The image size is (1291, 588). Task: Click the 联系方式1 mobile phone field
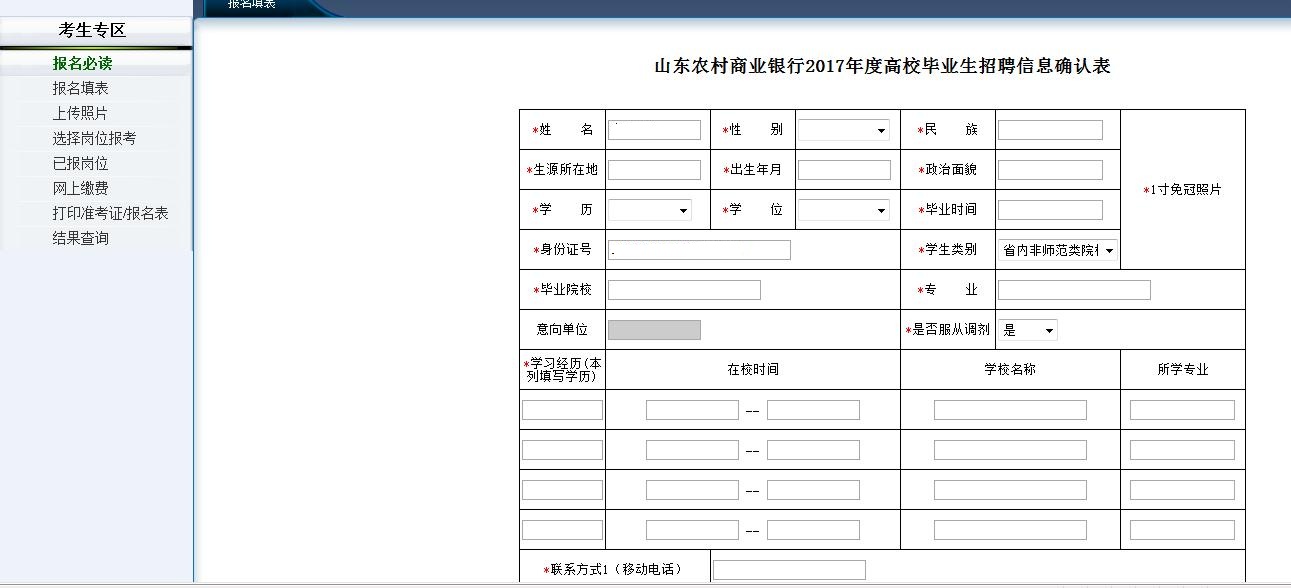pos(789,570)
